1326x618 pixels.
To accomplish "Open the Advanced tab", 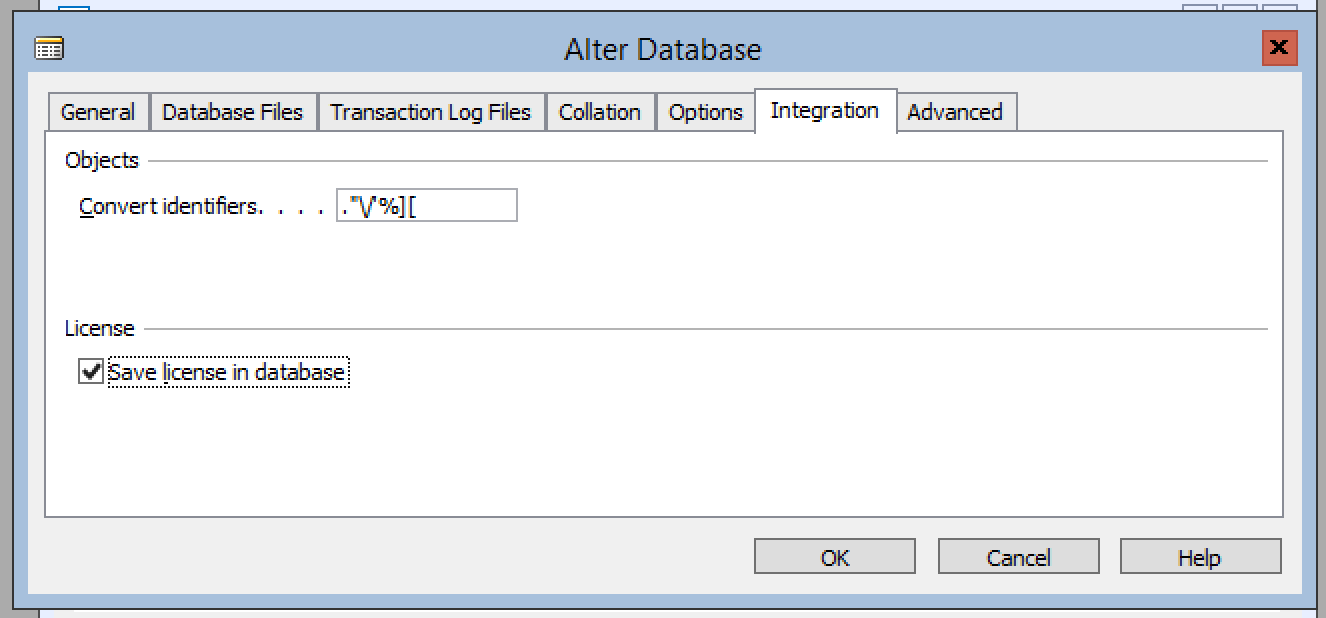I will point(955,112).
